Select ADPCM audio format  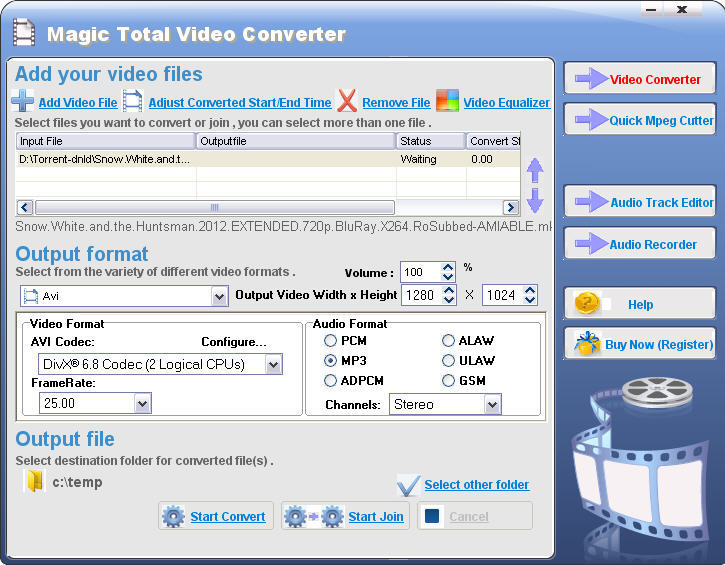click(330, 381)
